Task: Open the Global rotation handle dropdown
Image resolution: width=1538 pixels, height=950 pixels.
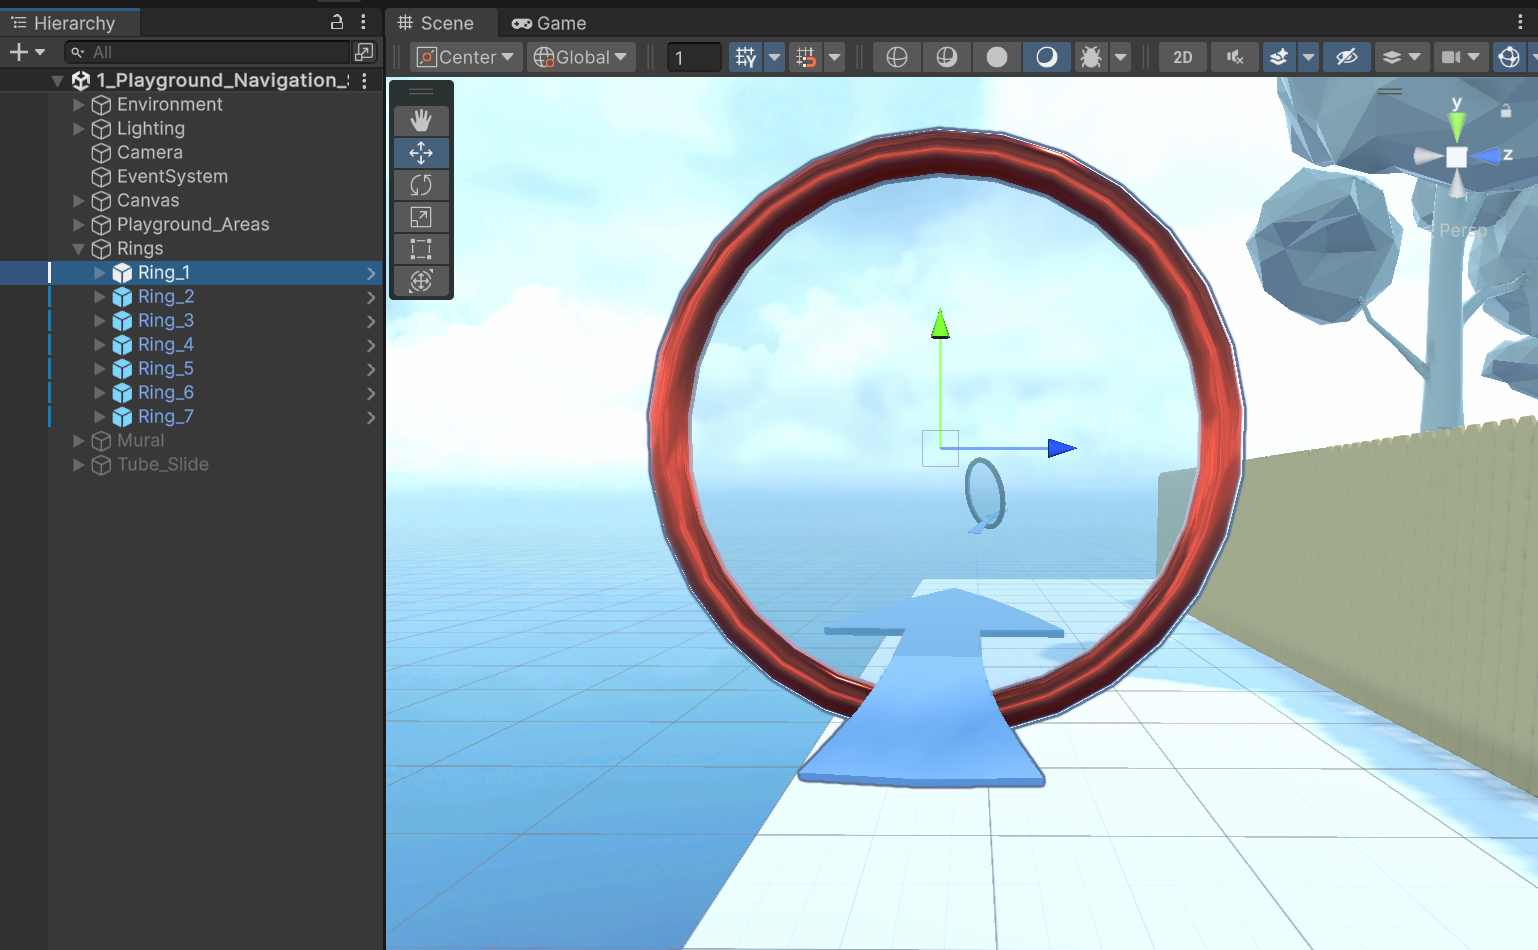Action: [x=581, y=57]
